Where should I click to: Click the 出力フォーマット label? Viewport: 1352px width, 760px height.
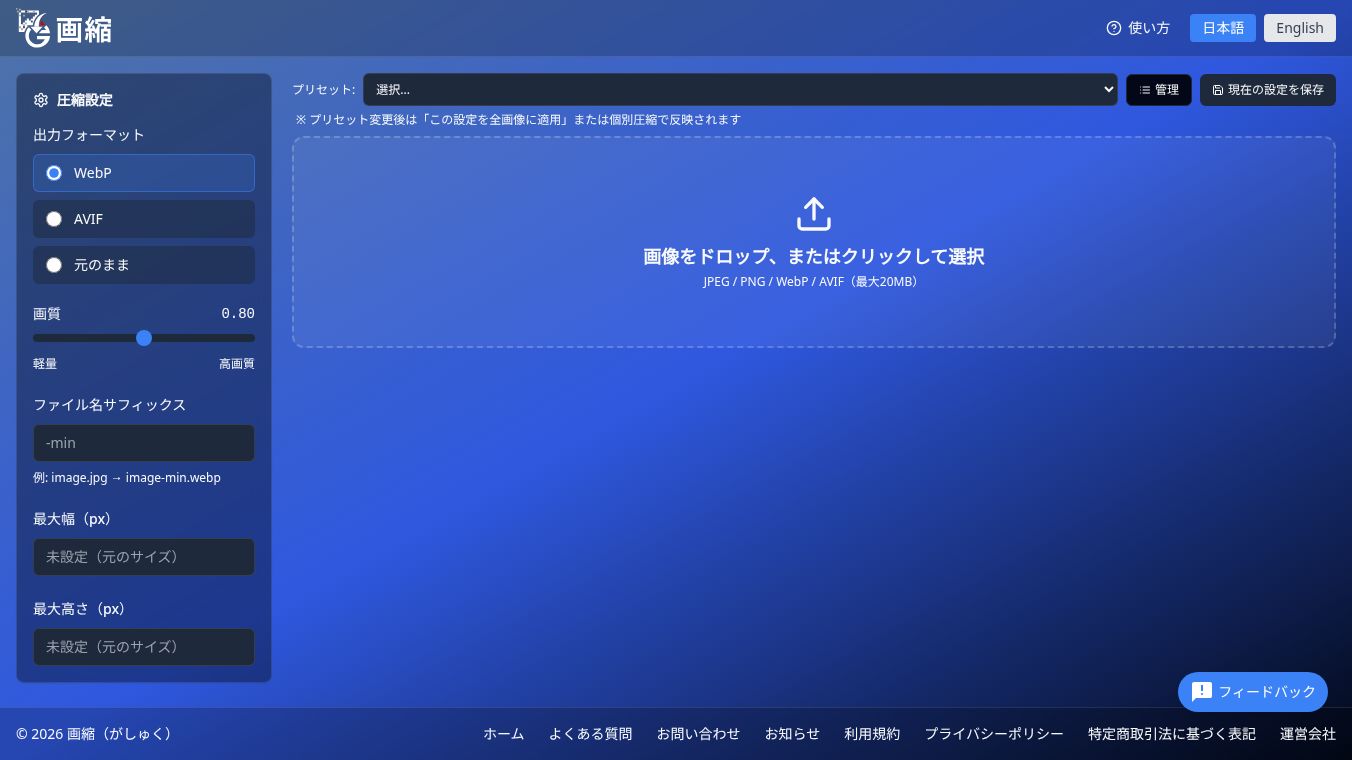(89, 135)
